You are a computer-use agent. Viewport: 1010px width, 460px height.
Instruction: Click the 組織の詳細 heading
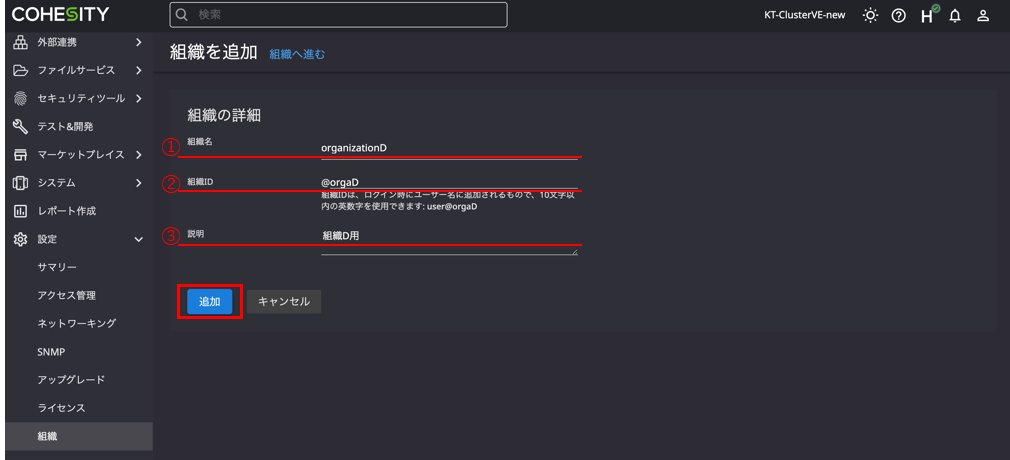point(224,115)
